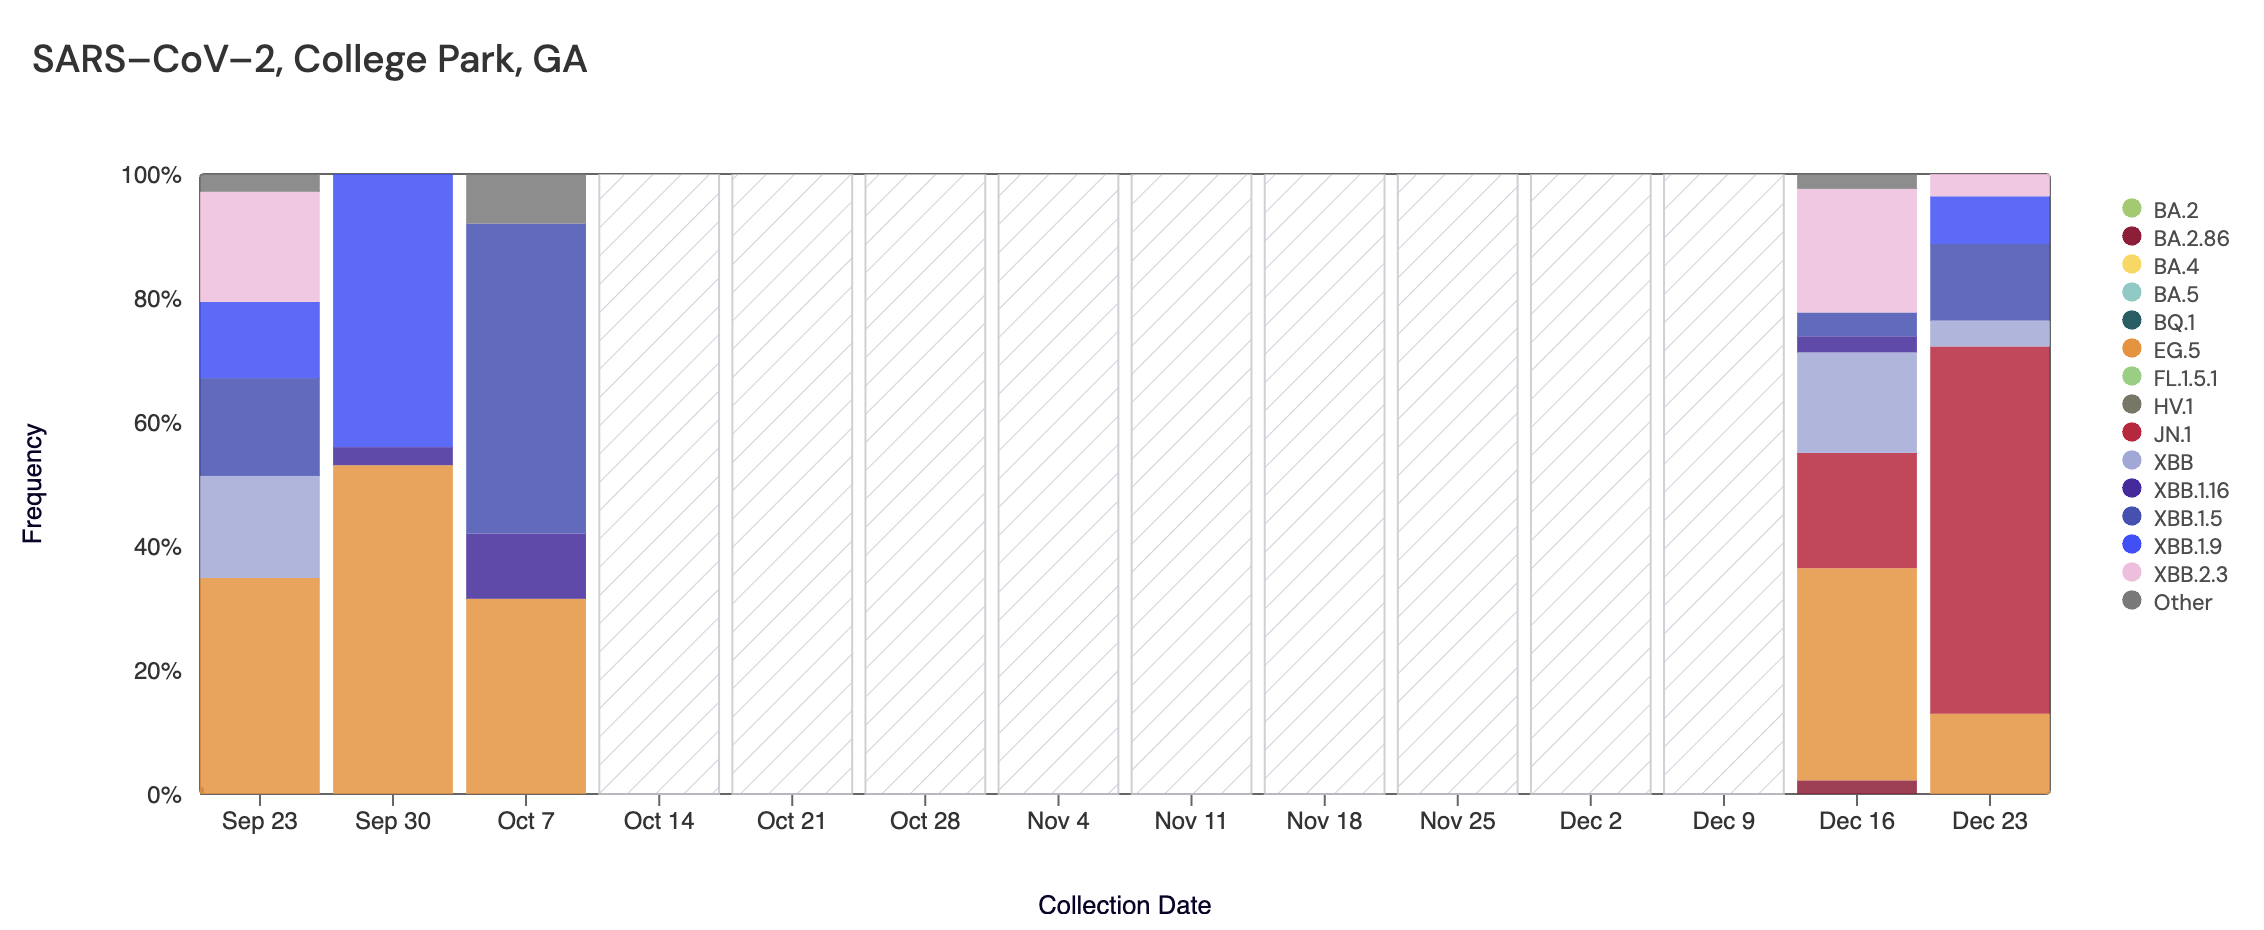Click the EG.5 legend swatch
The height and width of the screenshot is (930, 2264).
[x=2132, y=350]
